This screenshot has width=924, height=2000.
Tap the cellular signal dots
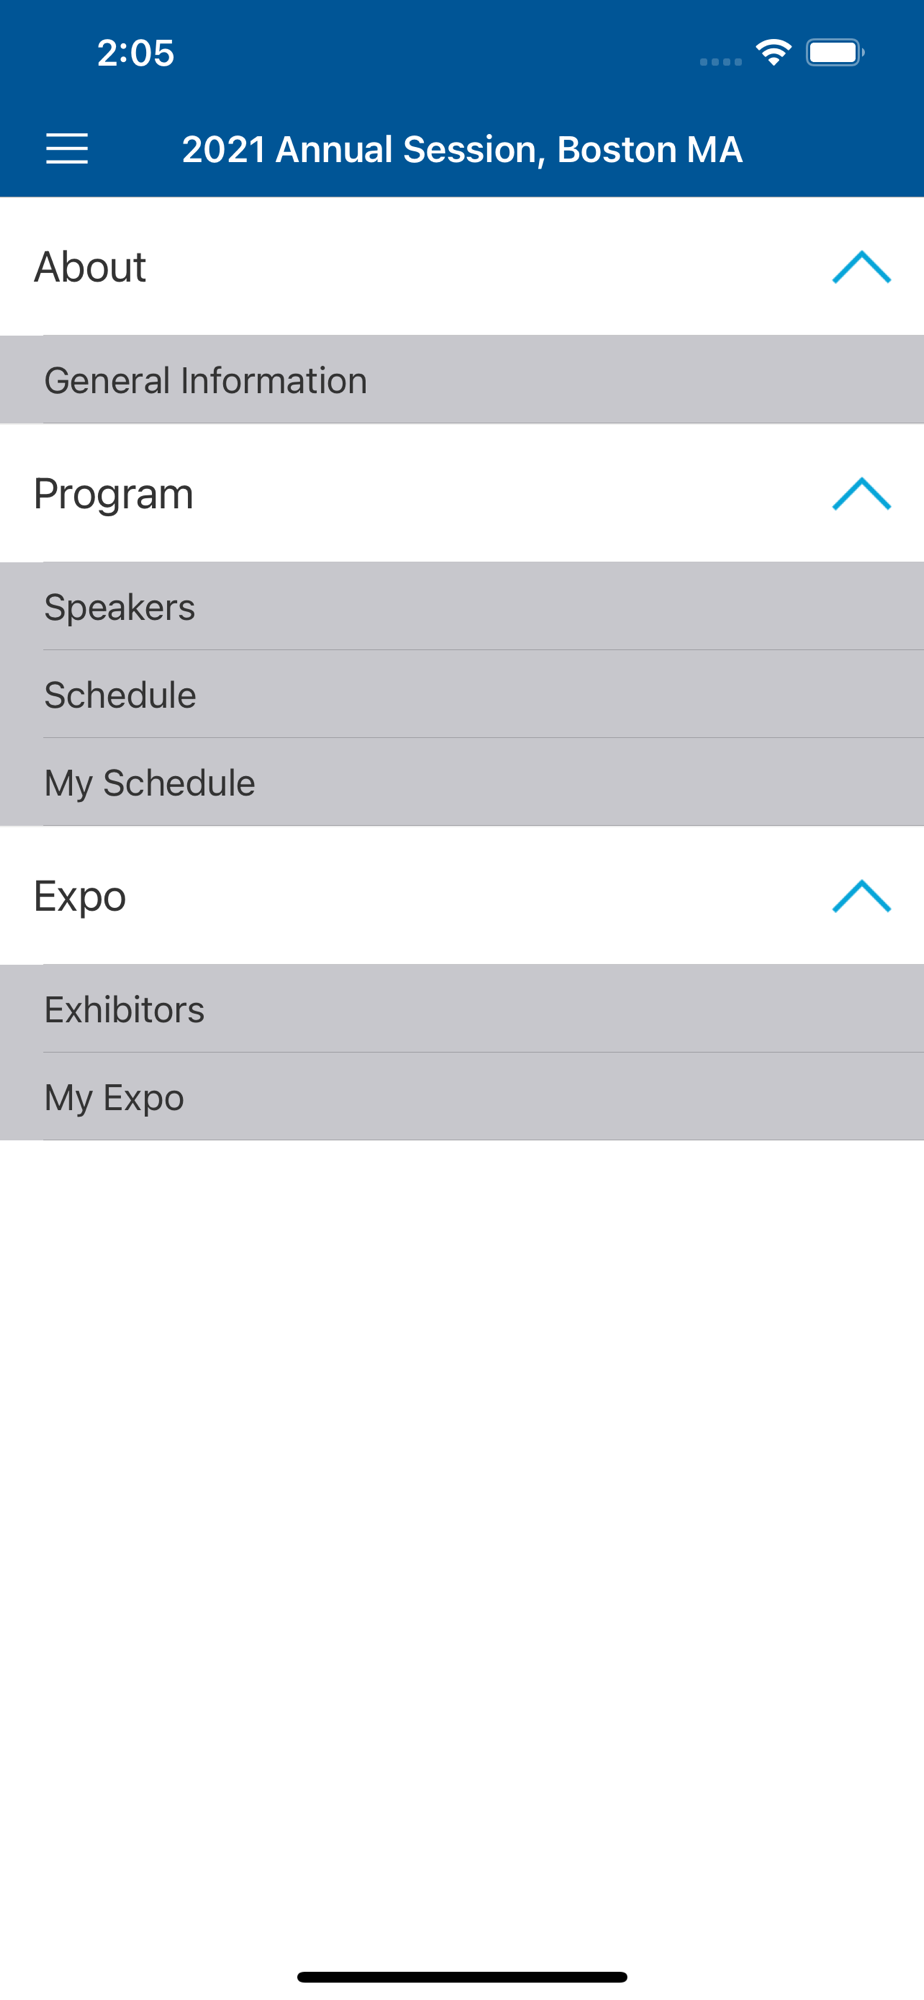point(720,62)
